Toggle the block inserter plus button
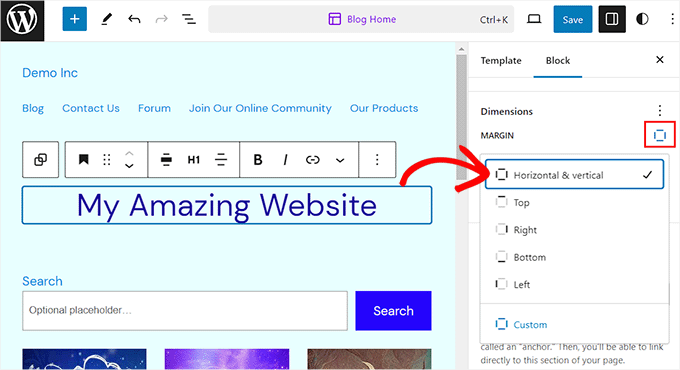The width and height of the screenshot is (680, 370). click(75, 19)
